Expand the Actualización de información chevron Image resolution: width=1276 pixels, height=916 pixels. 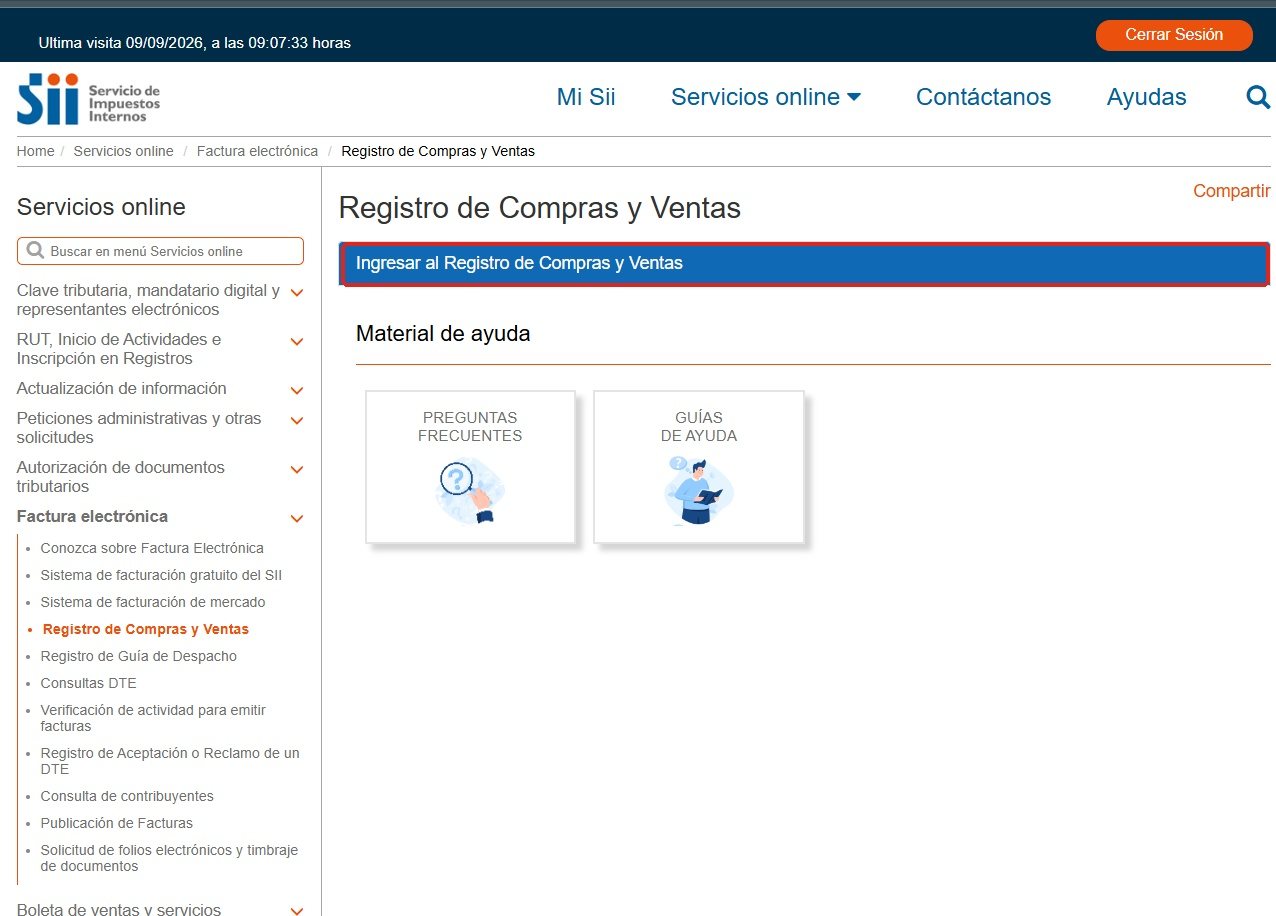point(297,390)
